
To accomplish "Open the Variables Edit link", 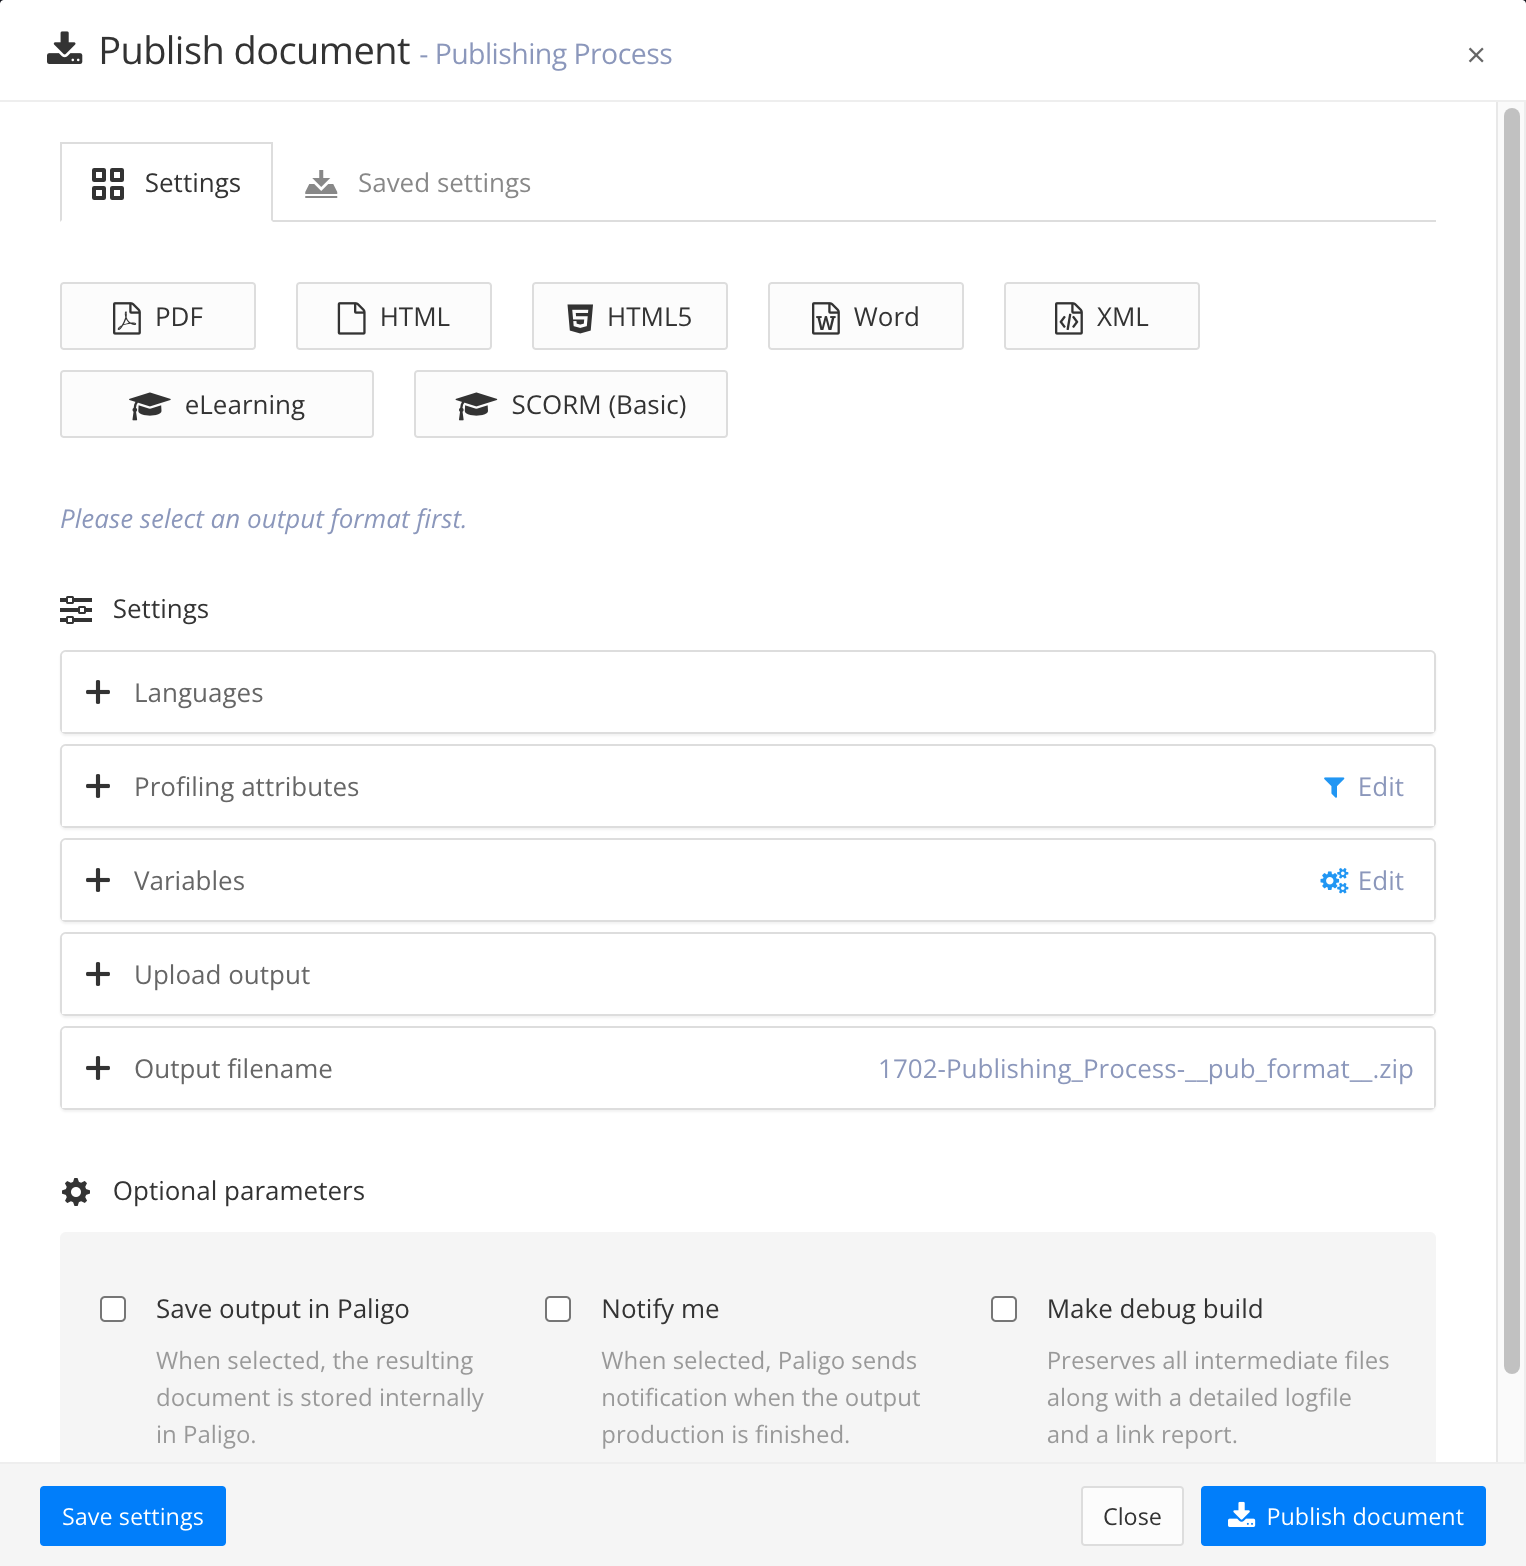I will pos(1381,880).
